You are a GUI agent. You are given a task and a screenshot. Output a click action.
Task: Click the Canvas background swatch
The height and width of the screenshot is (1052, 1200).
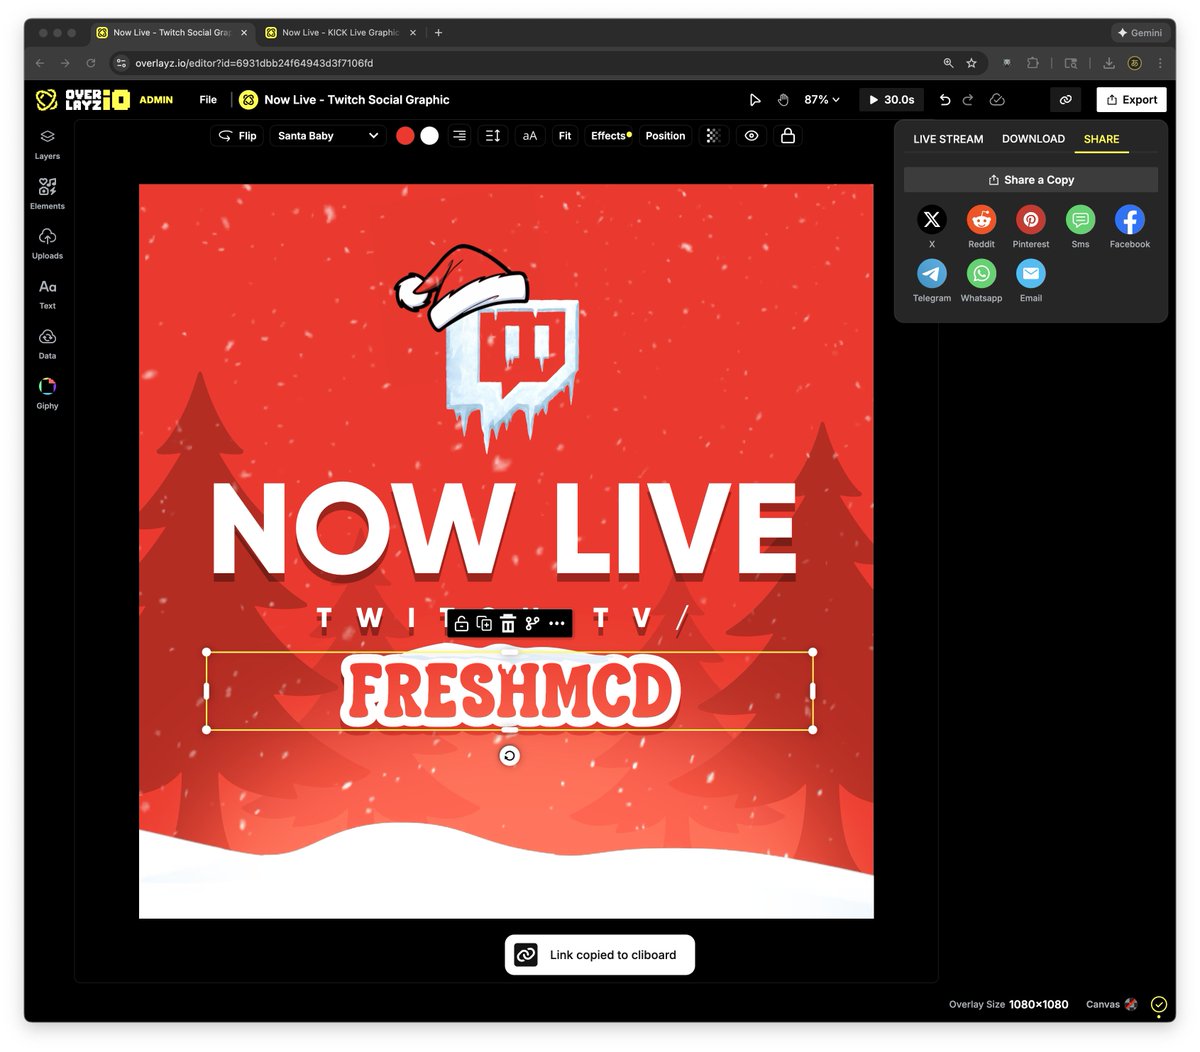click(x=1131, y=1004)
